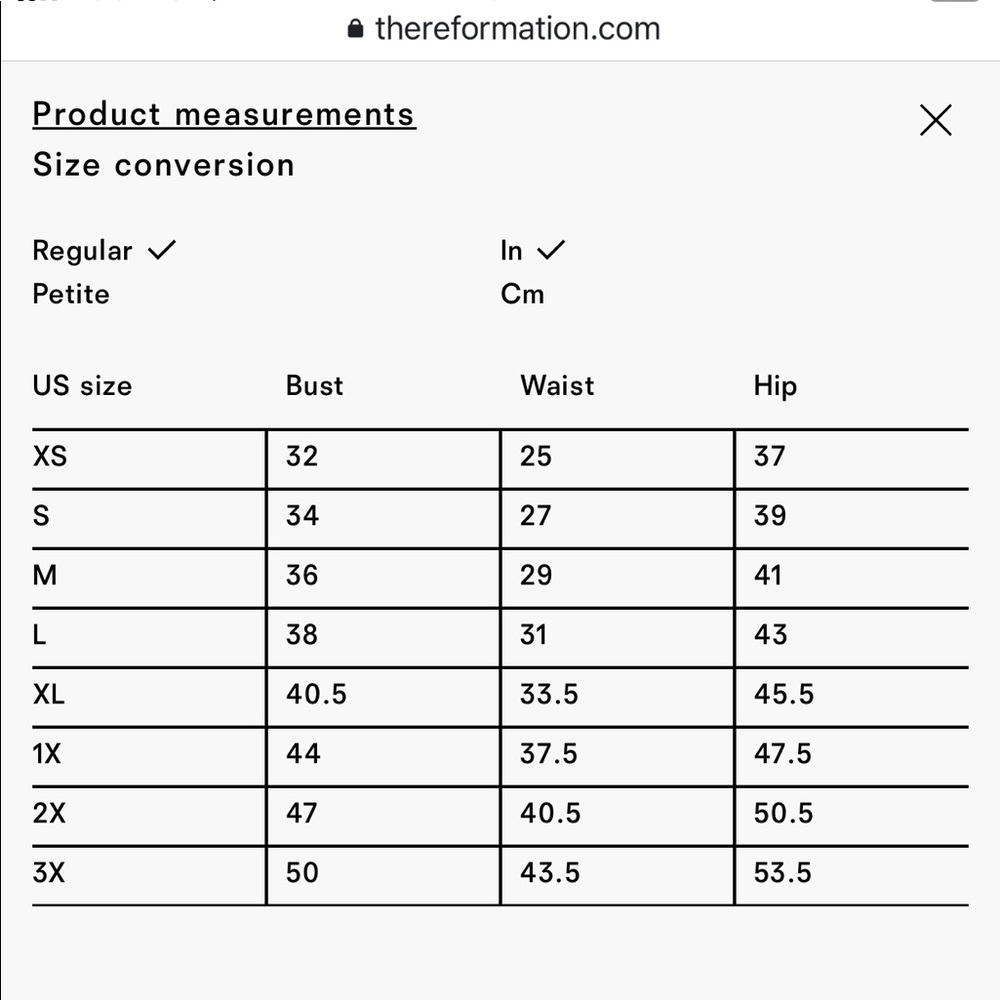
Task: Select the M size row label
Action: [x=45, y=575]
